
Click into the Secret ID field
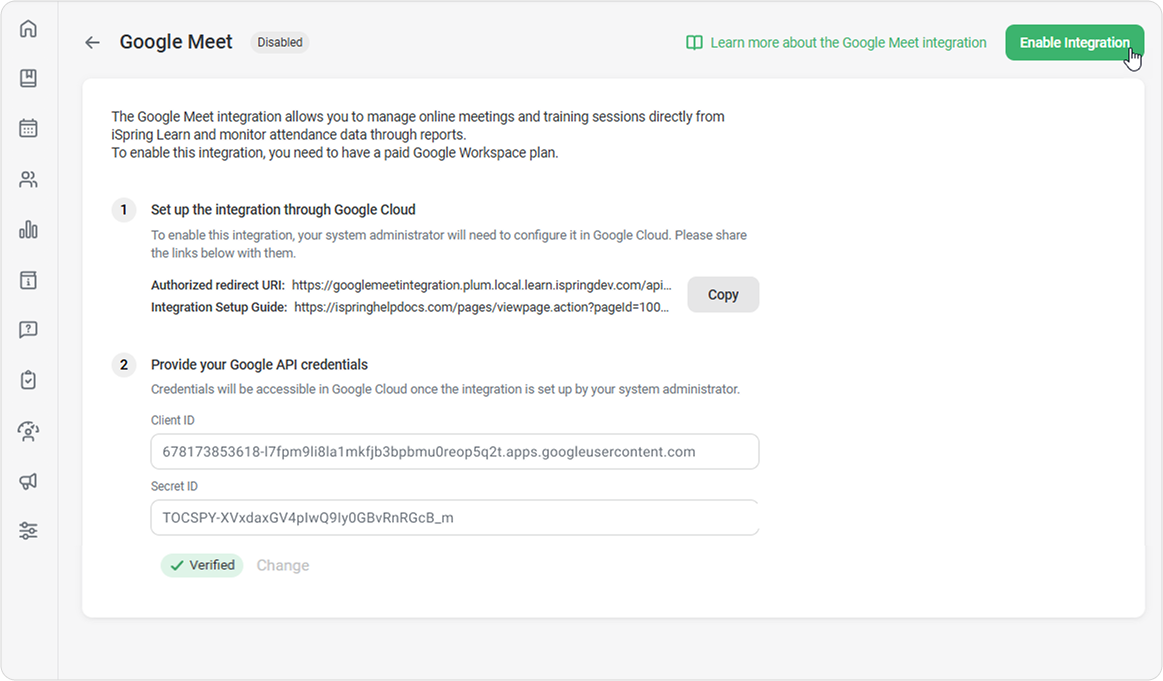pyautogui.click(x=454, y=518)
